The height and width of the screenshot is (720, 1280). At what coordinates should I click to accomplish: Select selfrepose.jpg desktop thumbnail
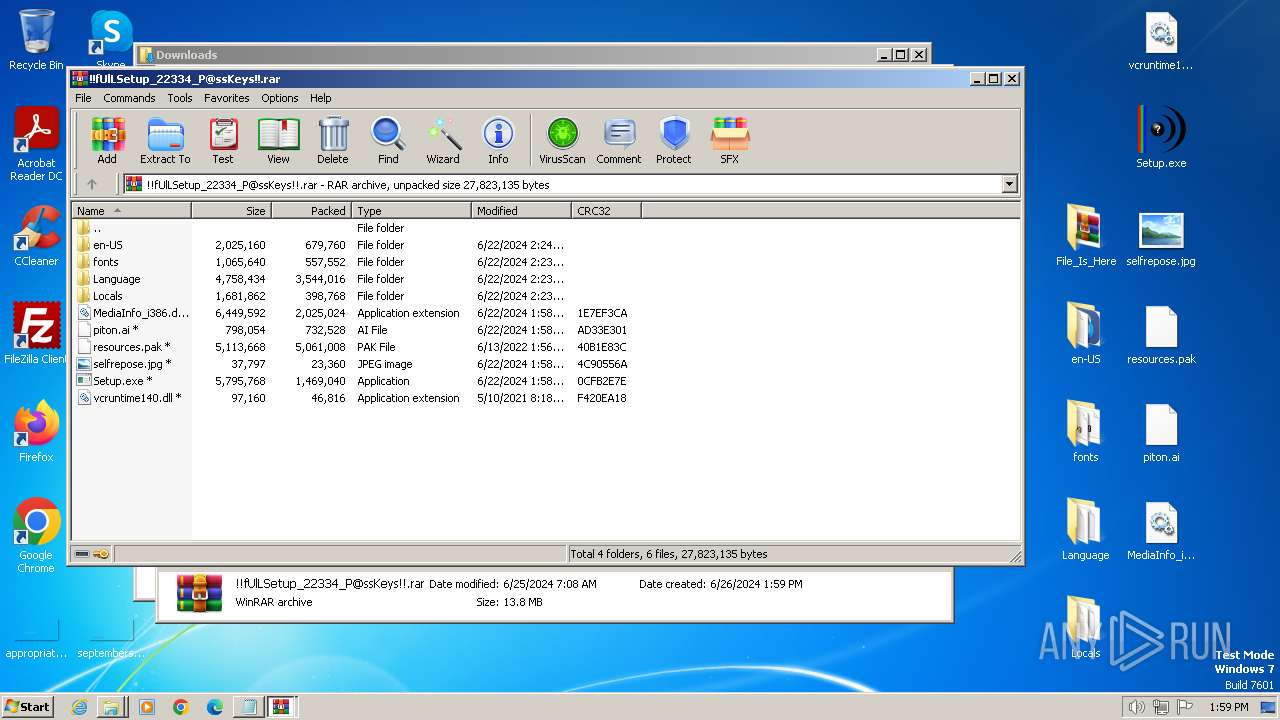(1161, 238)
